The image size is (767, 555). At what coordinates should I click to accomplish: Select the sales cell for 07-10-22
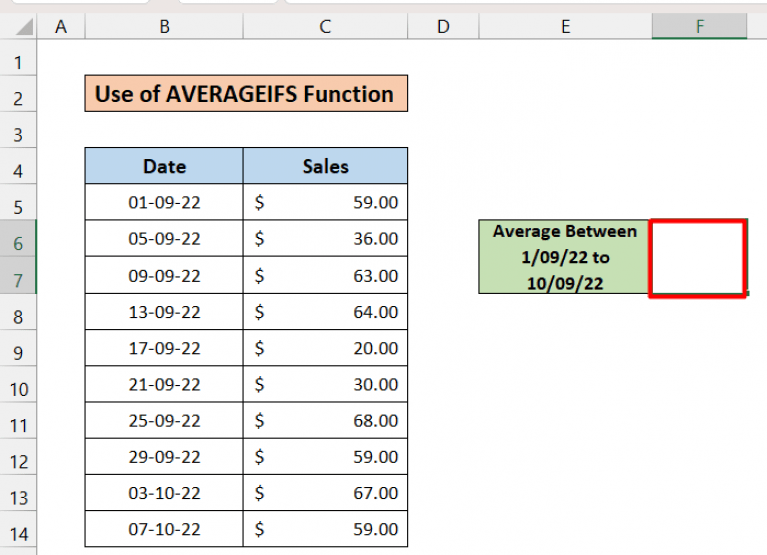[x=325, y=529]
